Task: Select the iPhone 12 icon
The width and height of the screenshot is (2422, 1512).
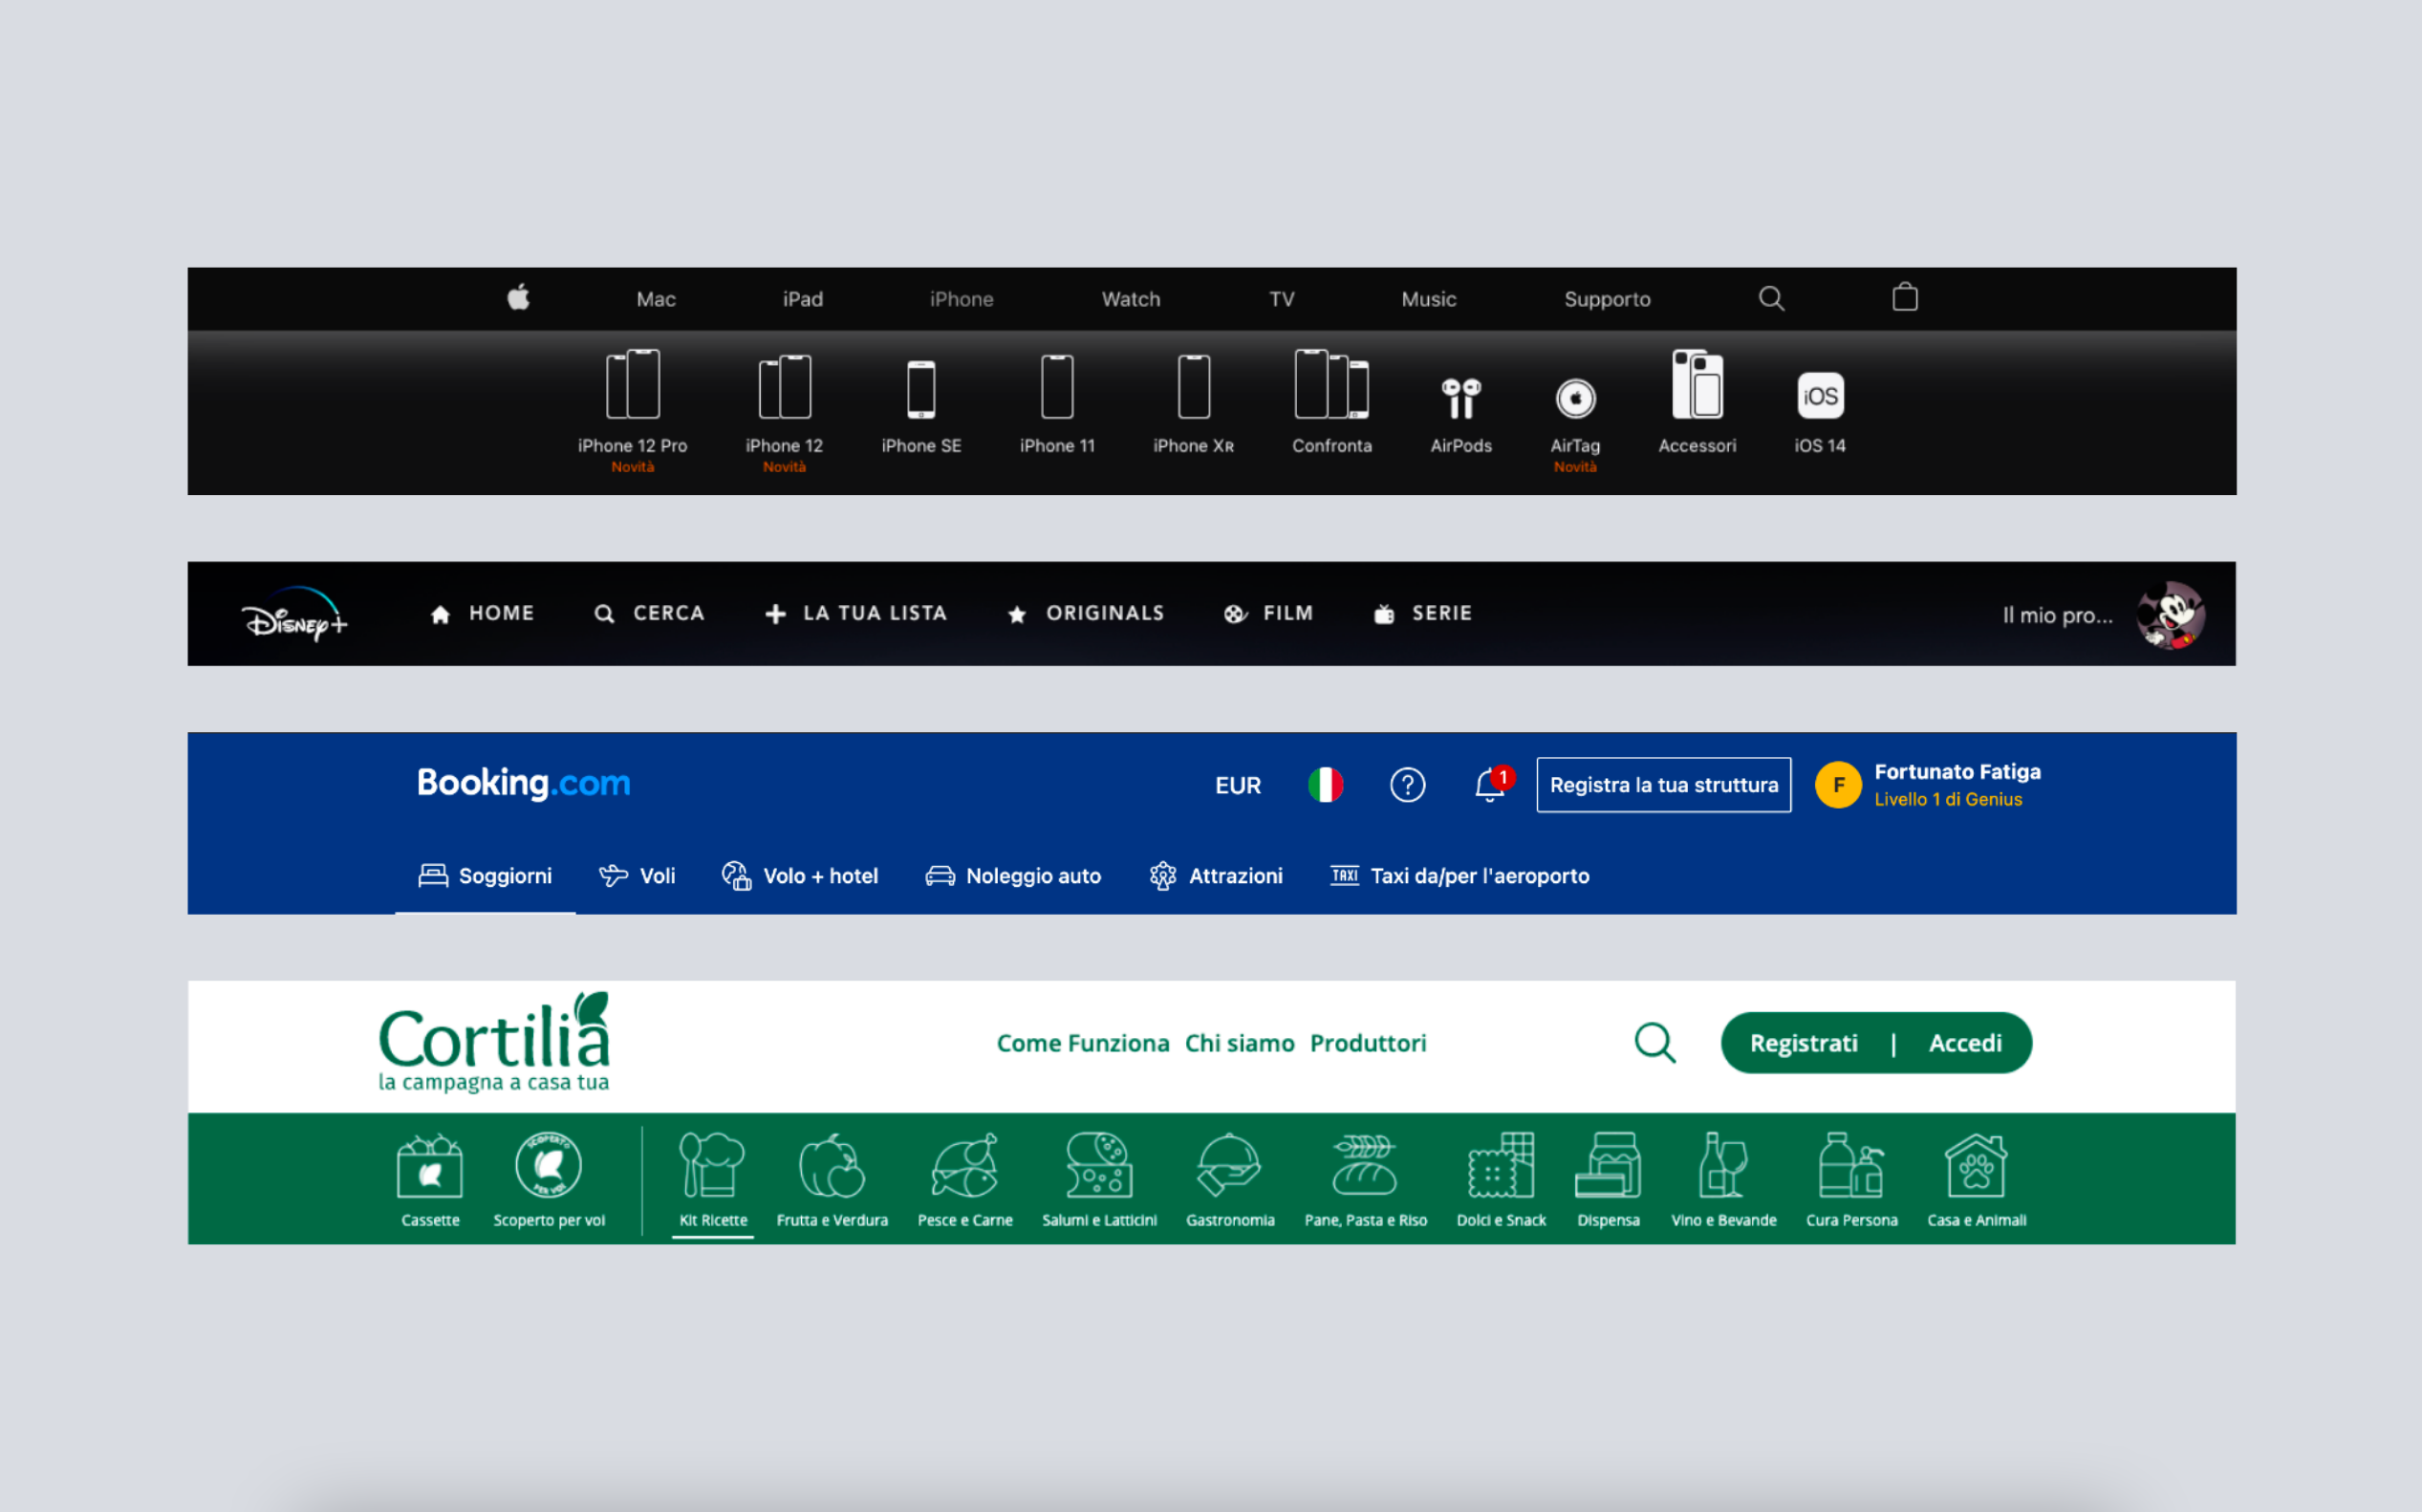Action: [785, 387]
